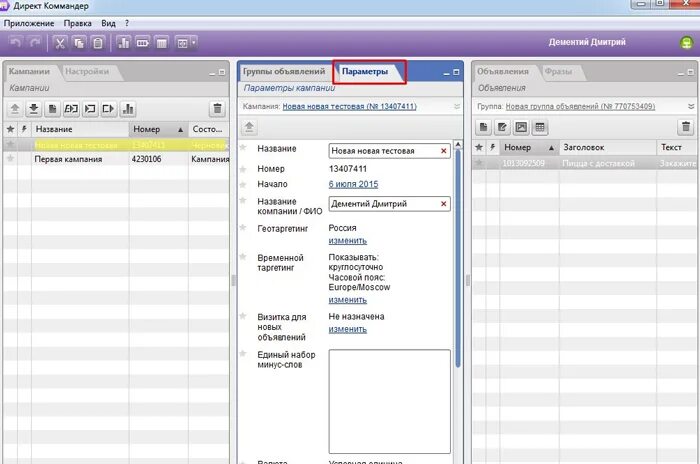Viewport: 700px width, 464px height.
Task: Toggle the star beside Геотаргетинг
Action: (243, 227)
